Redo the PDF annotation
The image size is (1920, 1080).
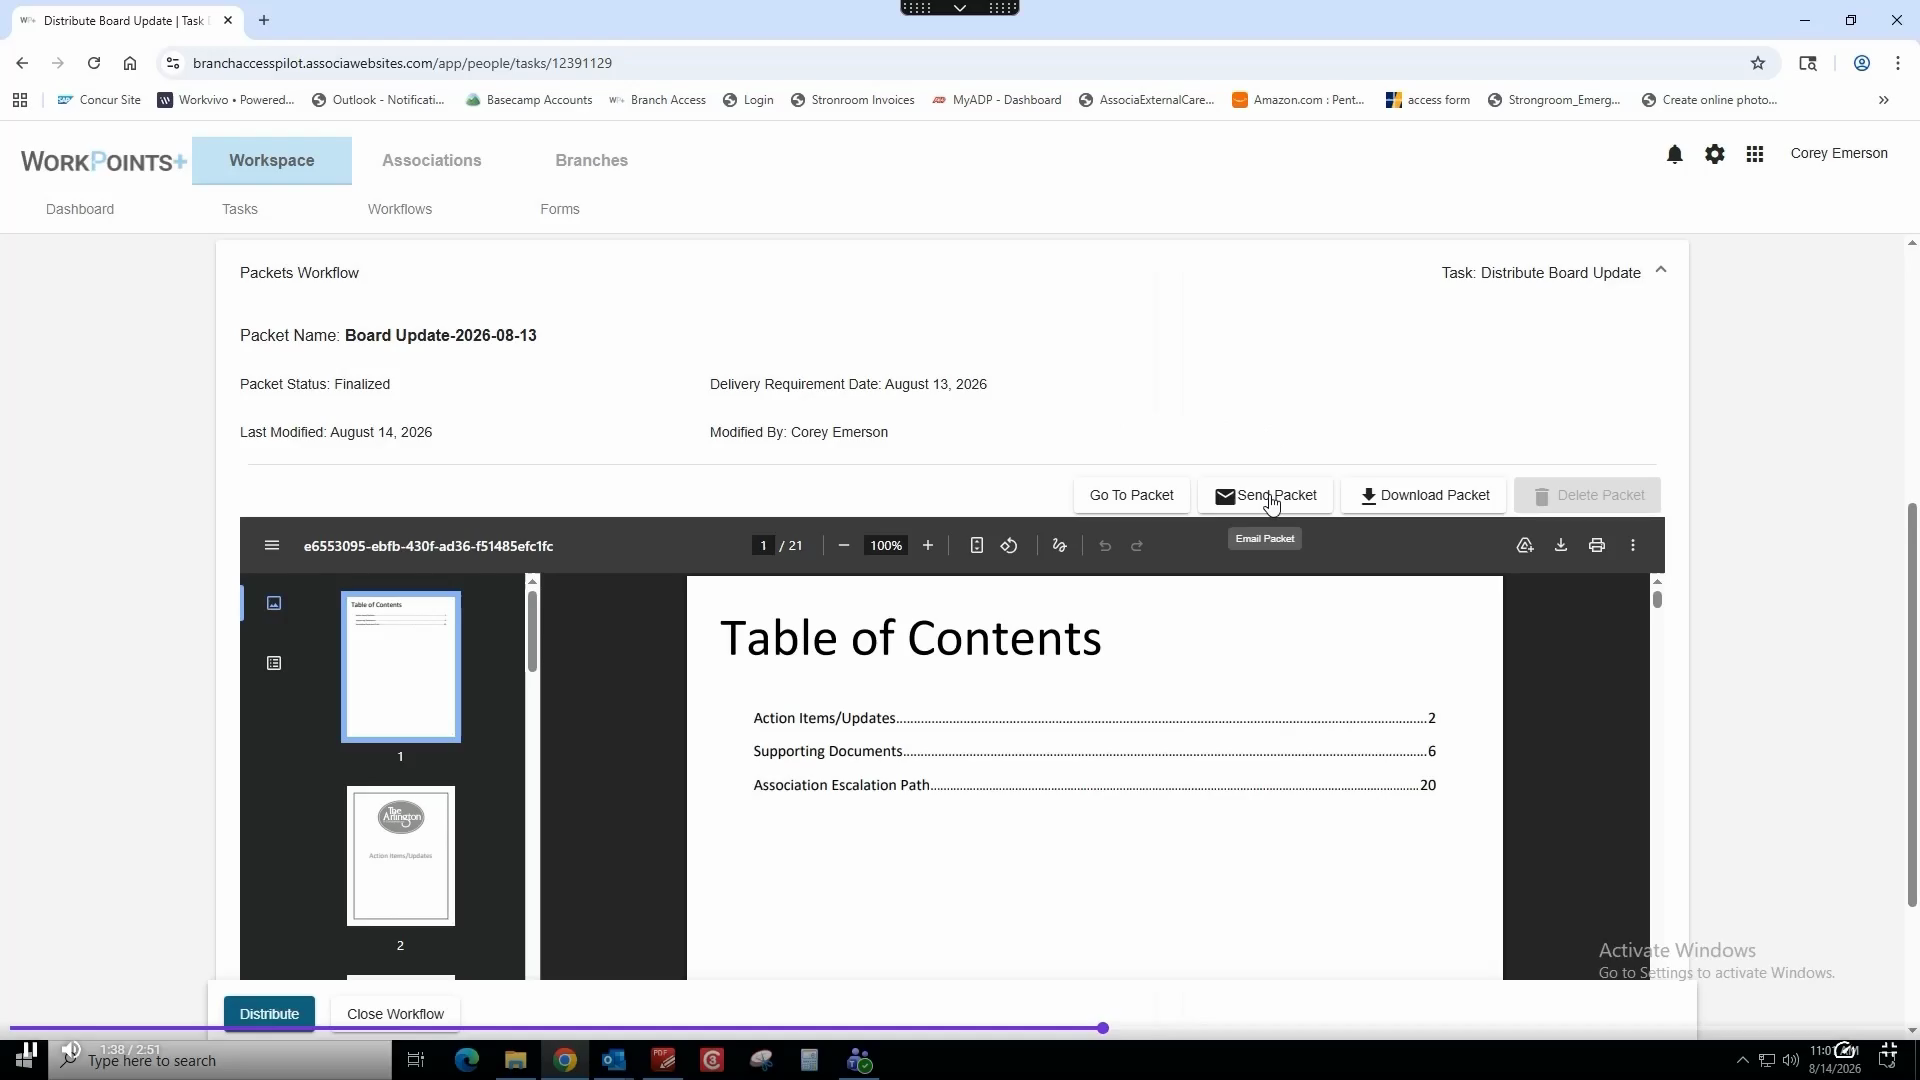click(x=1137, y=546)
